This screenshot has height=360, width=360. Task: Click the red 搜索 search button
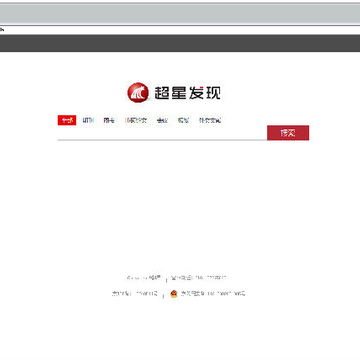288,133
